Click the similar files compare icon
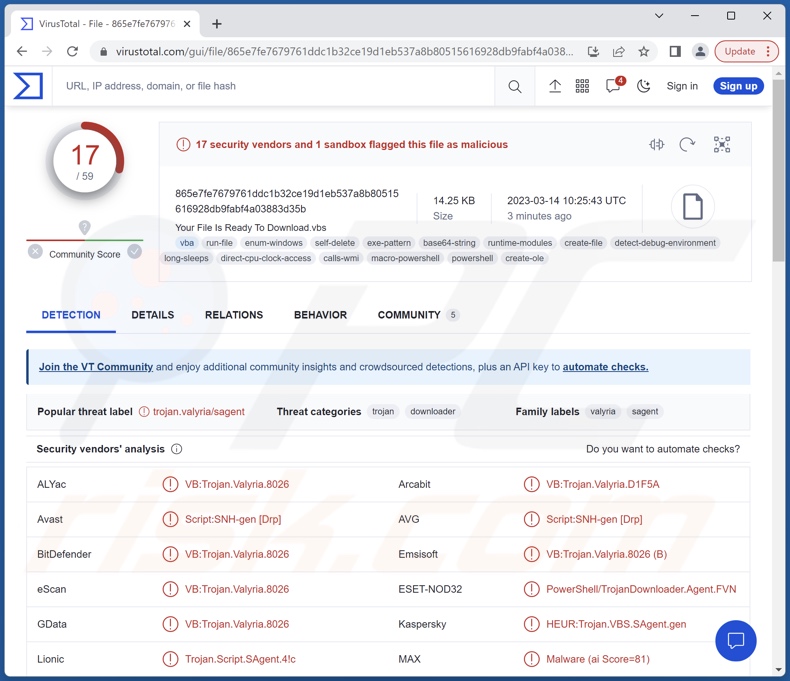 pyautogui.click(x=656, y=145)
